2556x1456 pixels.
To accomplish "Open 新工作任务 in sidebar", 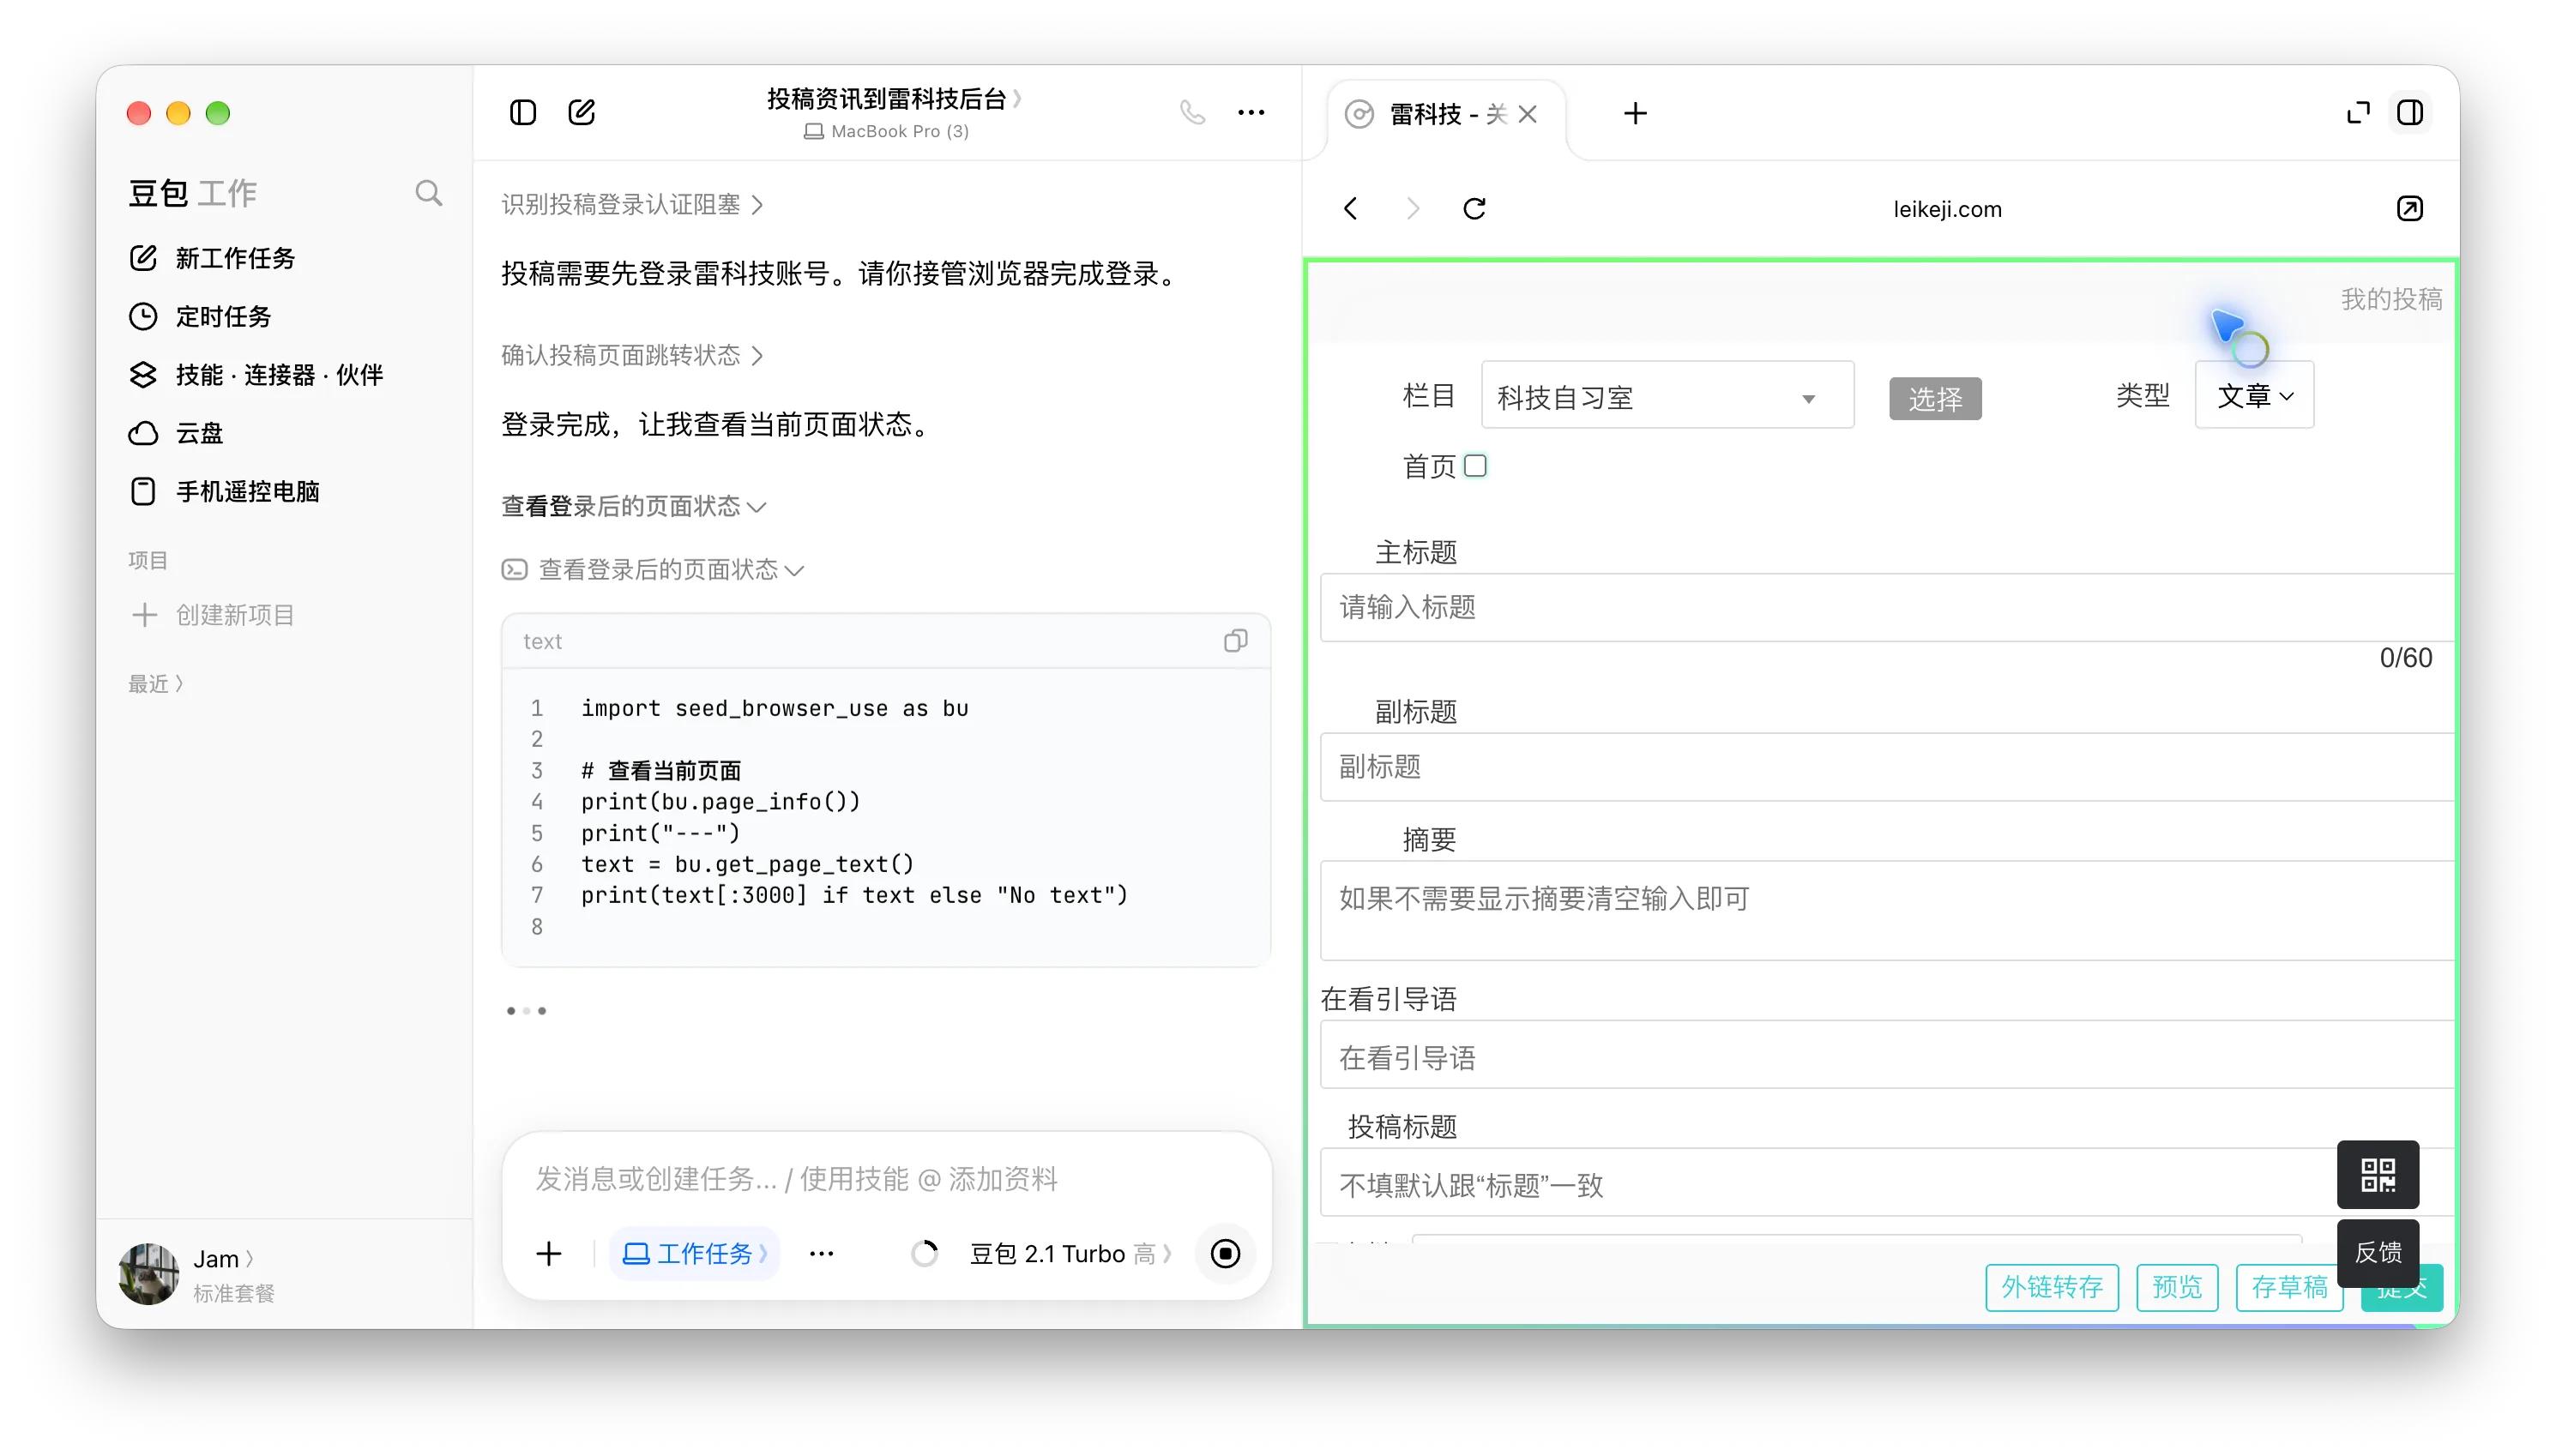I will [212, 258].
